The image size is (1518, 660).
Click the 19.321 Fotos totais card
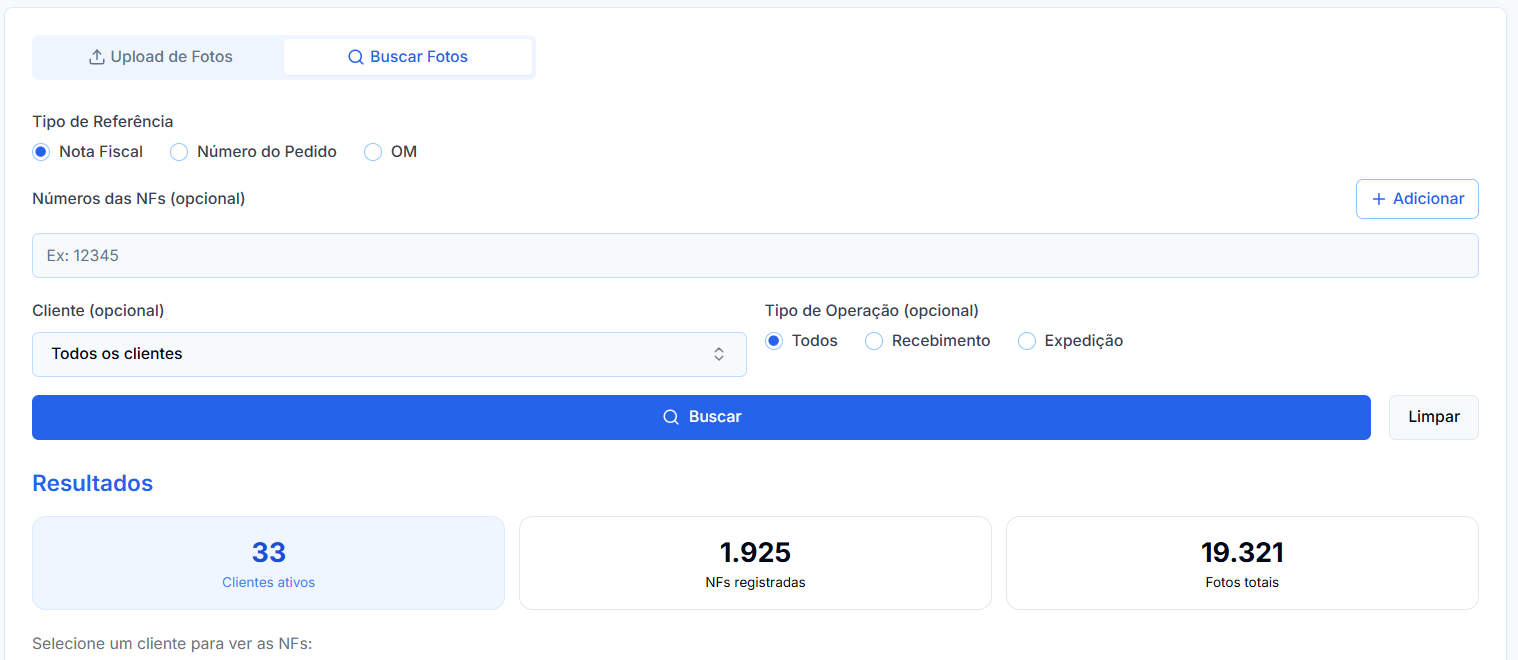(x=1242, y=563)
